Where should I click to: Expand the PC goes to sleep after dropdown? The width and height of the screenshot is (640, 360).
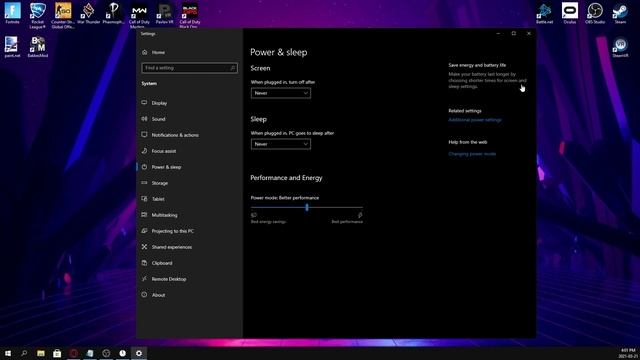coord(281,144)
